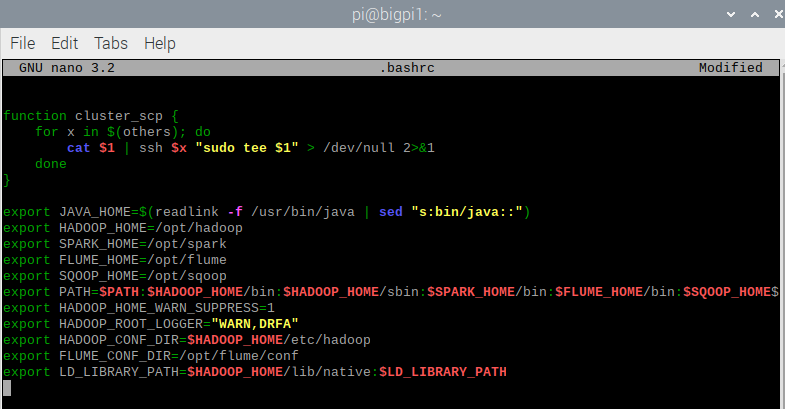Click the 'for x in $(others); do' line

click(x=123, y=132)
